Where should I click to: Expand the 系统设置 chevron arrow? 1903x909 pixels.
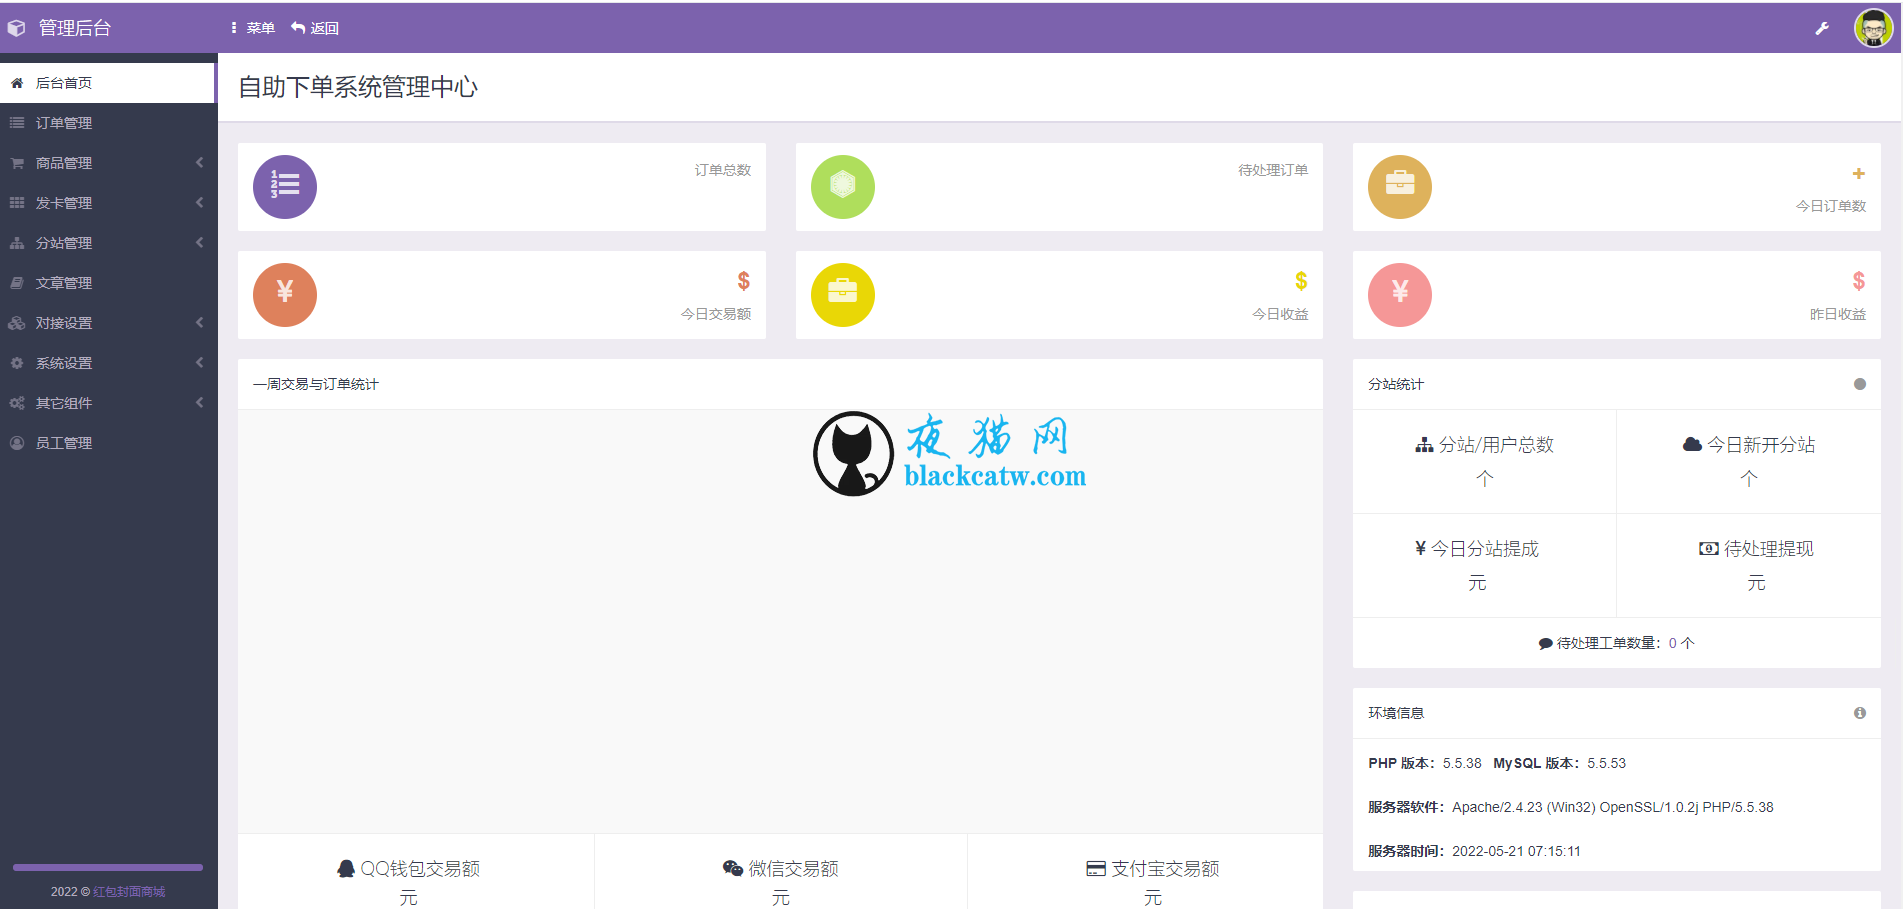[x=199, y=362]
